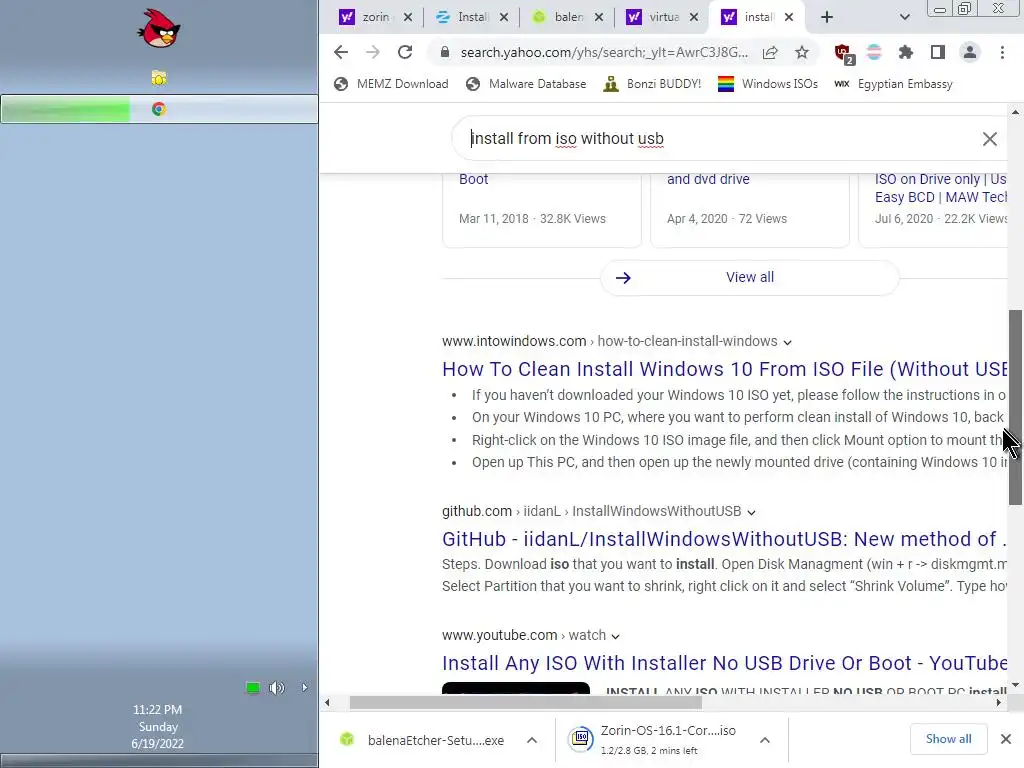Click the Angry Birds icon on the sidebar
The width and height of the screenshot is (1024, 768).
[159, 28]
